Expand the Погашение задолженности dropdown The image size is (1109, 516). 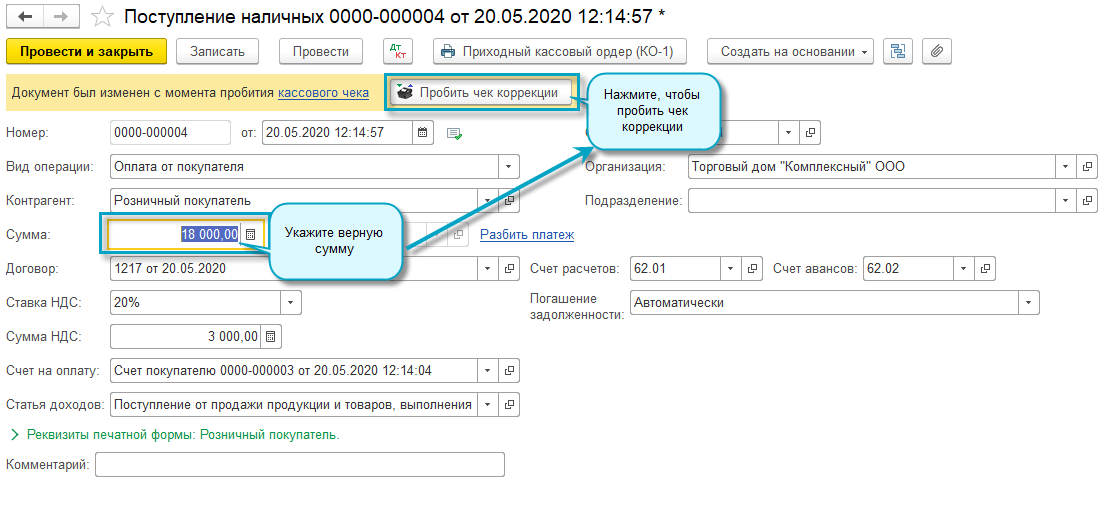tap(1029, 303)
